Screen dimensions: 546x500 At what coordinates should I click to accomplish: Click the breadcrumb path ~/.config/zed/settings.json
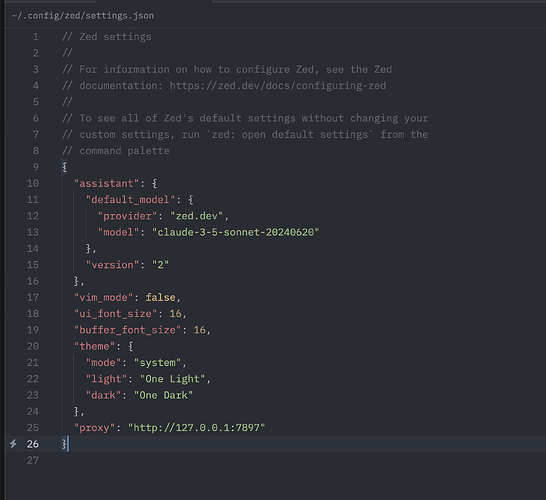point(83,16)
